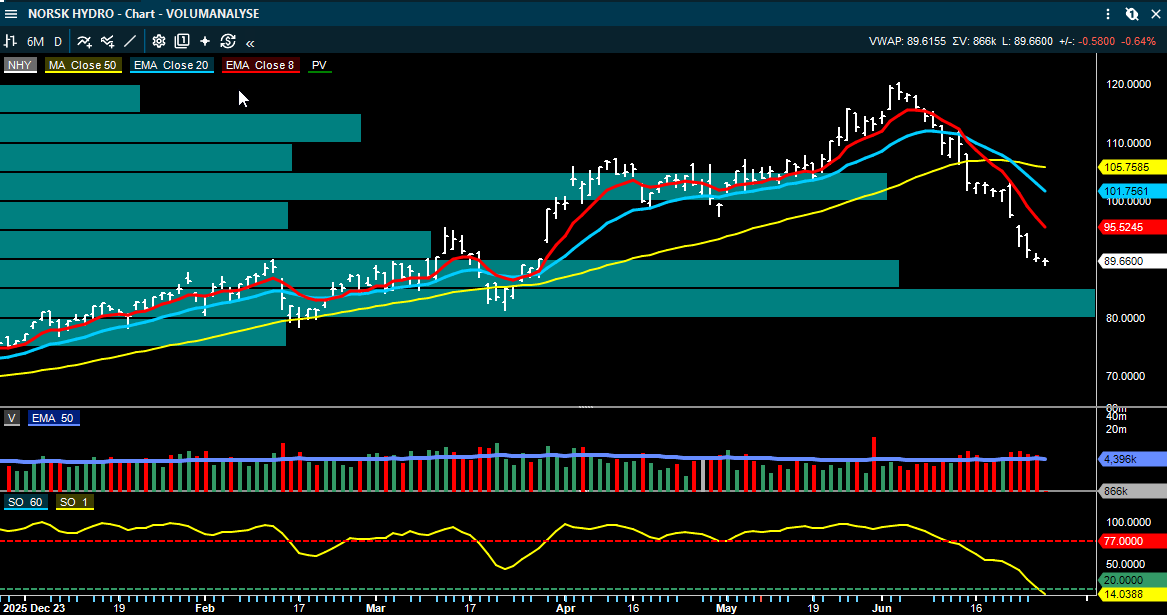This screenshot has width=1167, height=615.
Task: Click the link-group icon in title bar
Action: click(1132, 13)
